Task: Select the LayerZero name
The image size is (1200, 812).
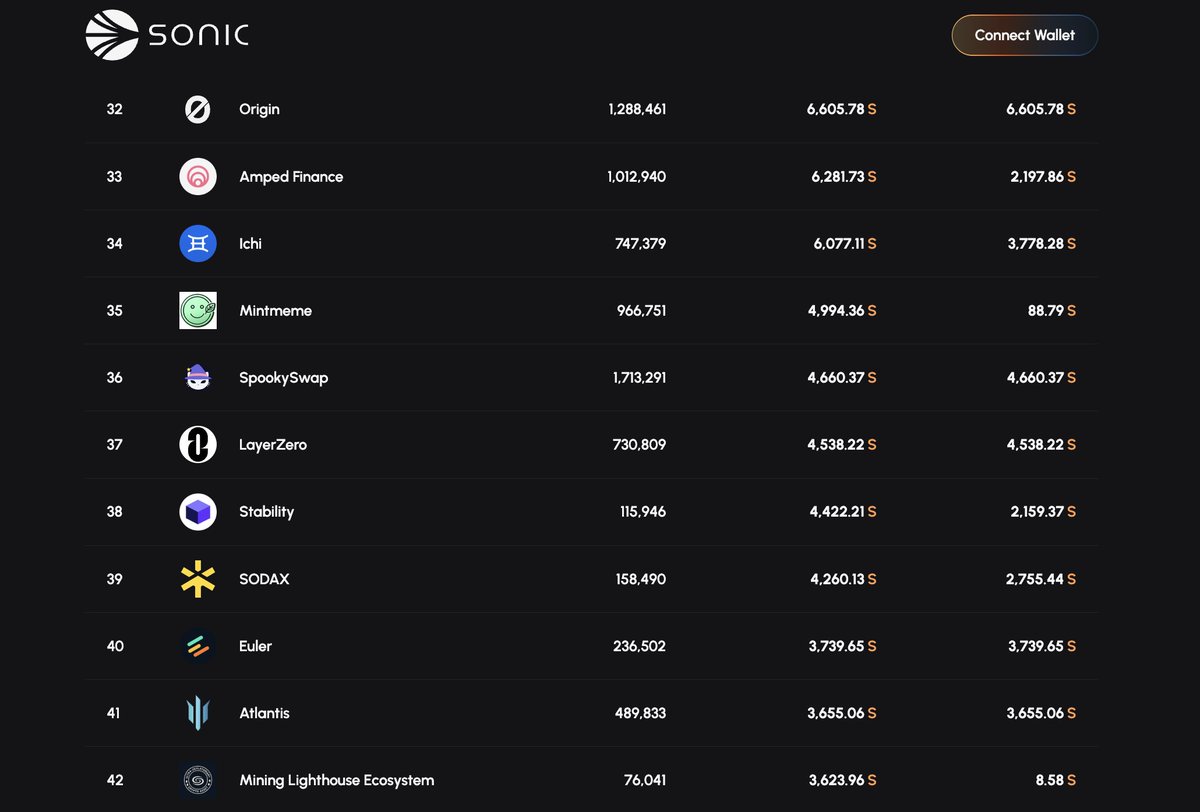Action: coord(273,444)
